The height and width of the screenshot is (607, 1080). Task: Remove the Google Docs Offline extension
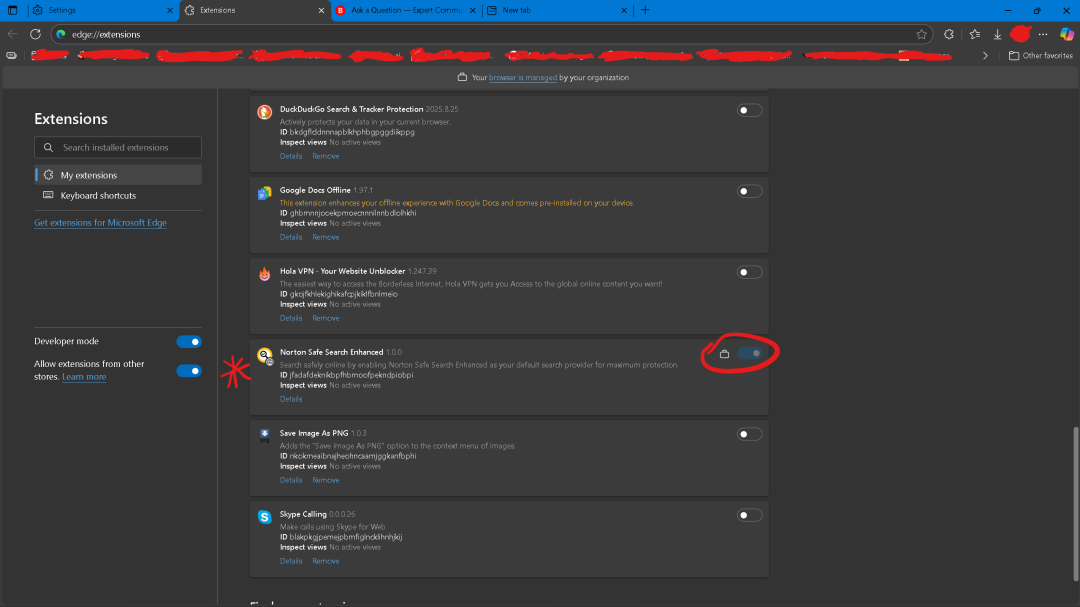pyautogui.click(x=326, y=238)
